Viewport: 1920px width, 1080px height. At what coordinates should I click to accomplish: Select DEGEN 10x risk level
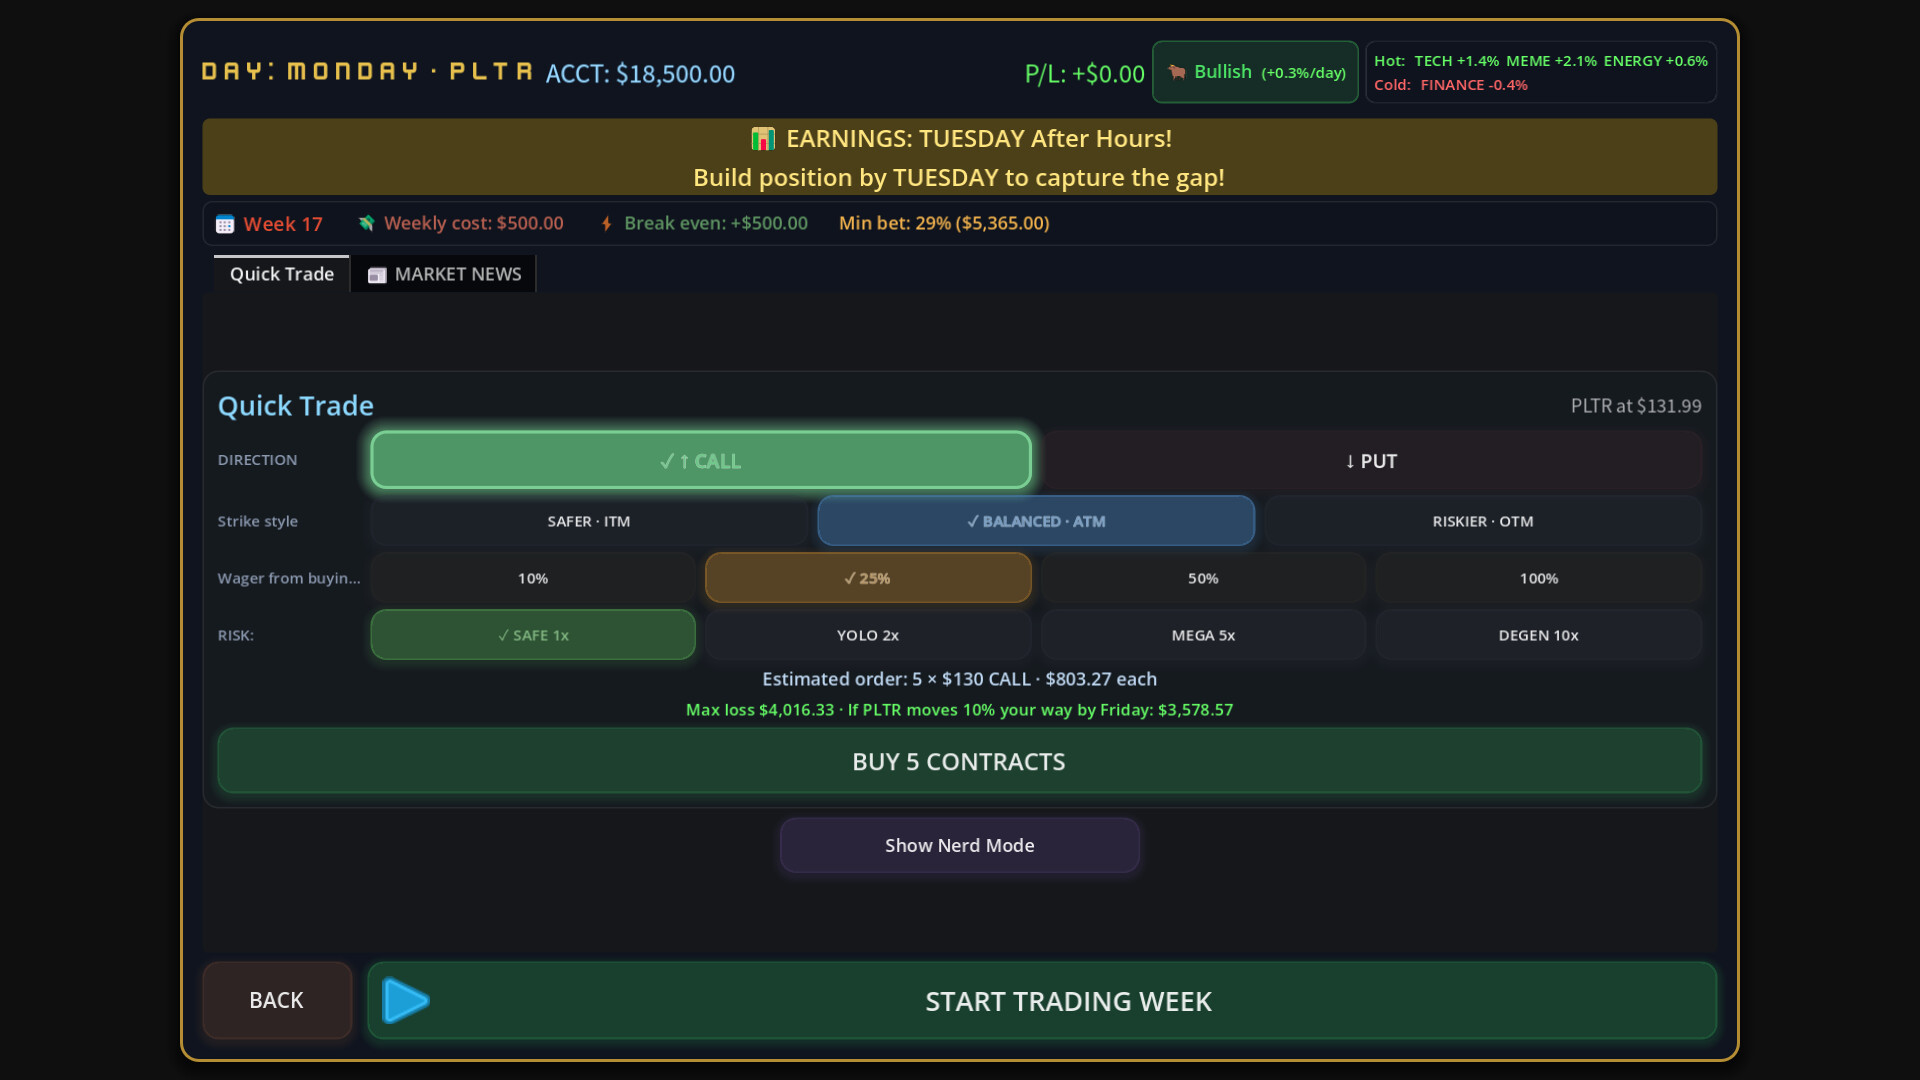(1539, 635)
